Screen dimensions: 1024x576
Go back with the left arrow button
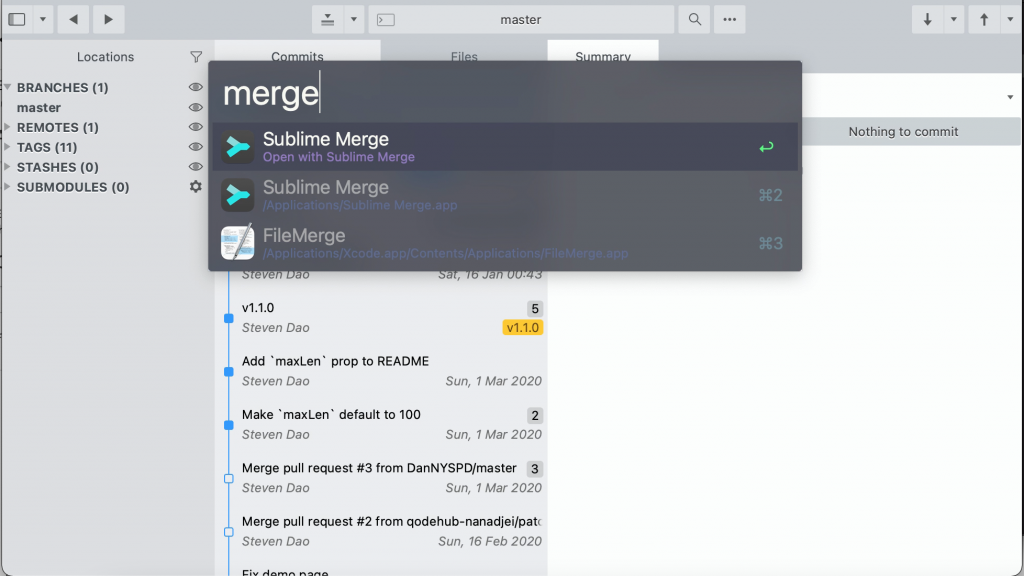point(73,19)
